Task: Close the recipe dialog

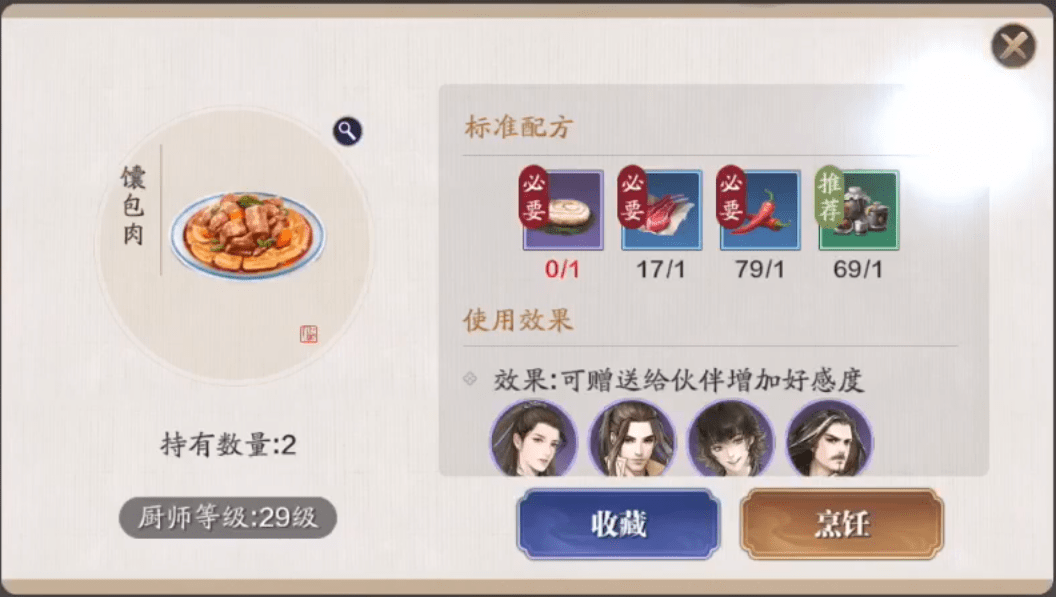Action: click(1014, 46)
